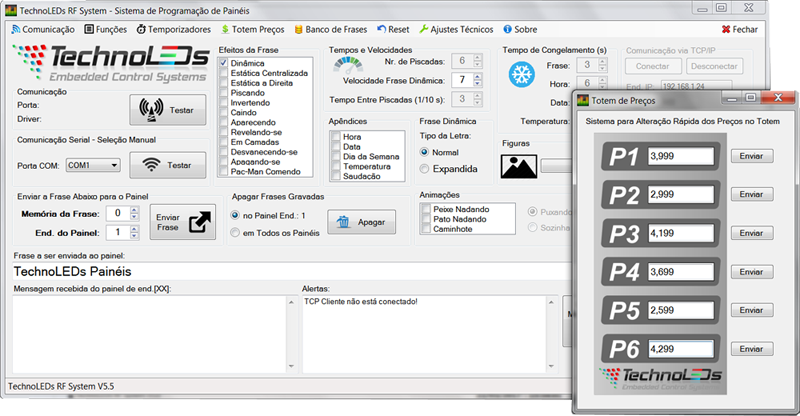Send the P4 price with Enviar
This screenshot has height=416, width=800.
click(x=752, y=272)
